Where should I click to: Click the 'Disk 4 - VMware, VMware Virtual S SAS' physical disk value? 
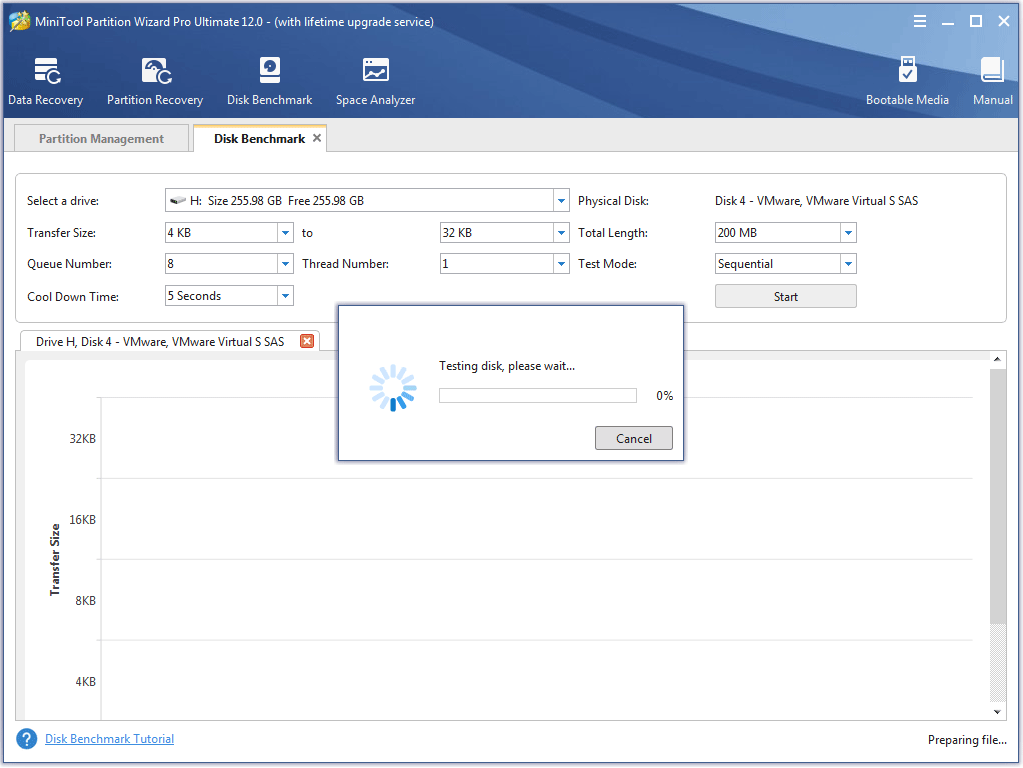pyautogui.click(x=816, y=201)
